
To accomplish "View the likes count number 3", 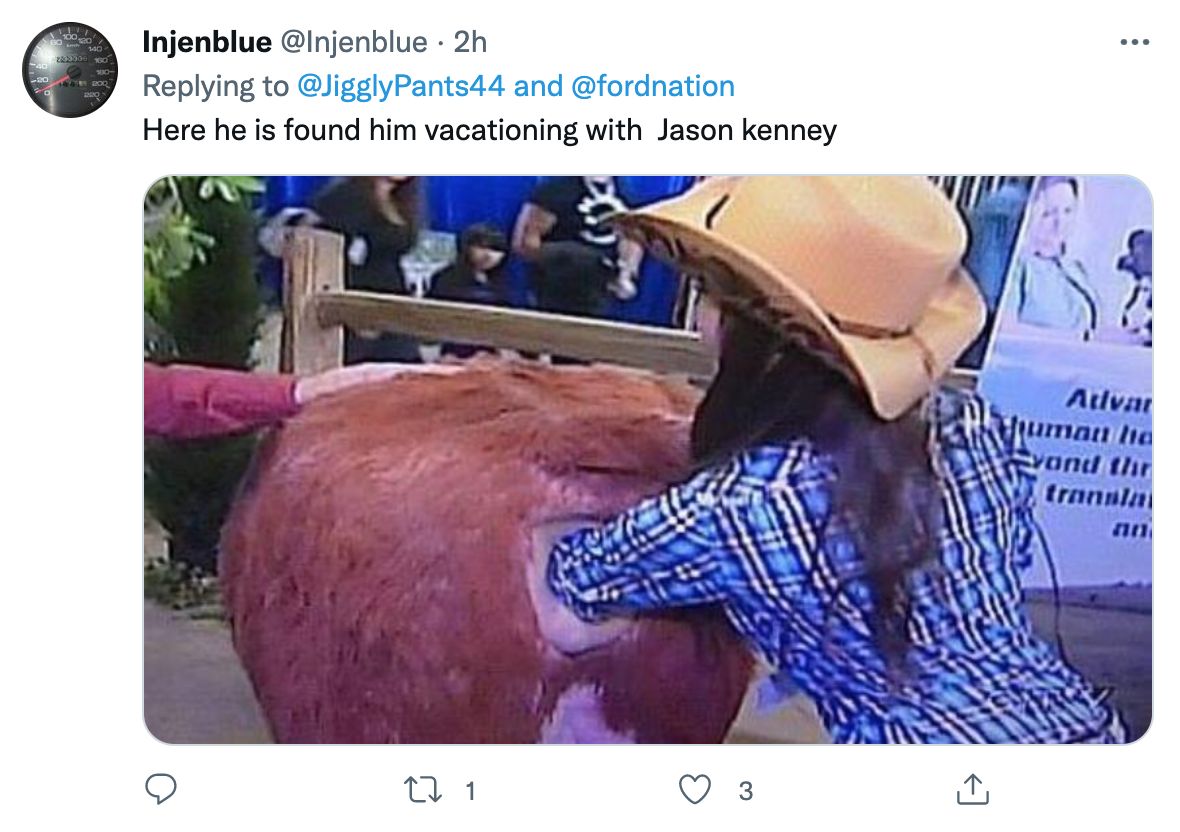I will point(745,791).
